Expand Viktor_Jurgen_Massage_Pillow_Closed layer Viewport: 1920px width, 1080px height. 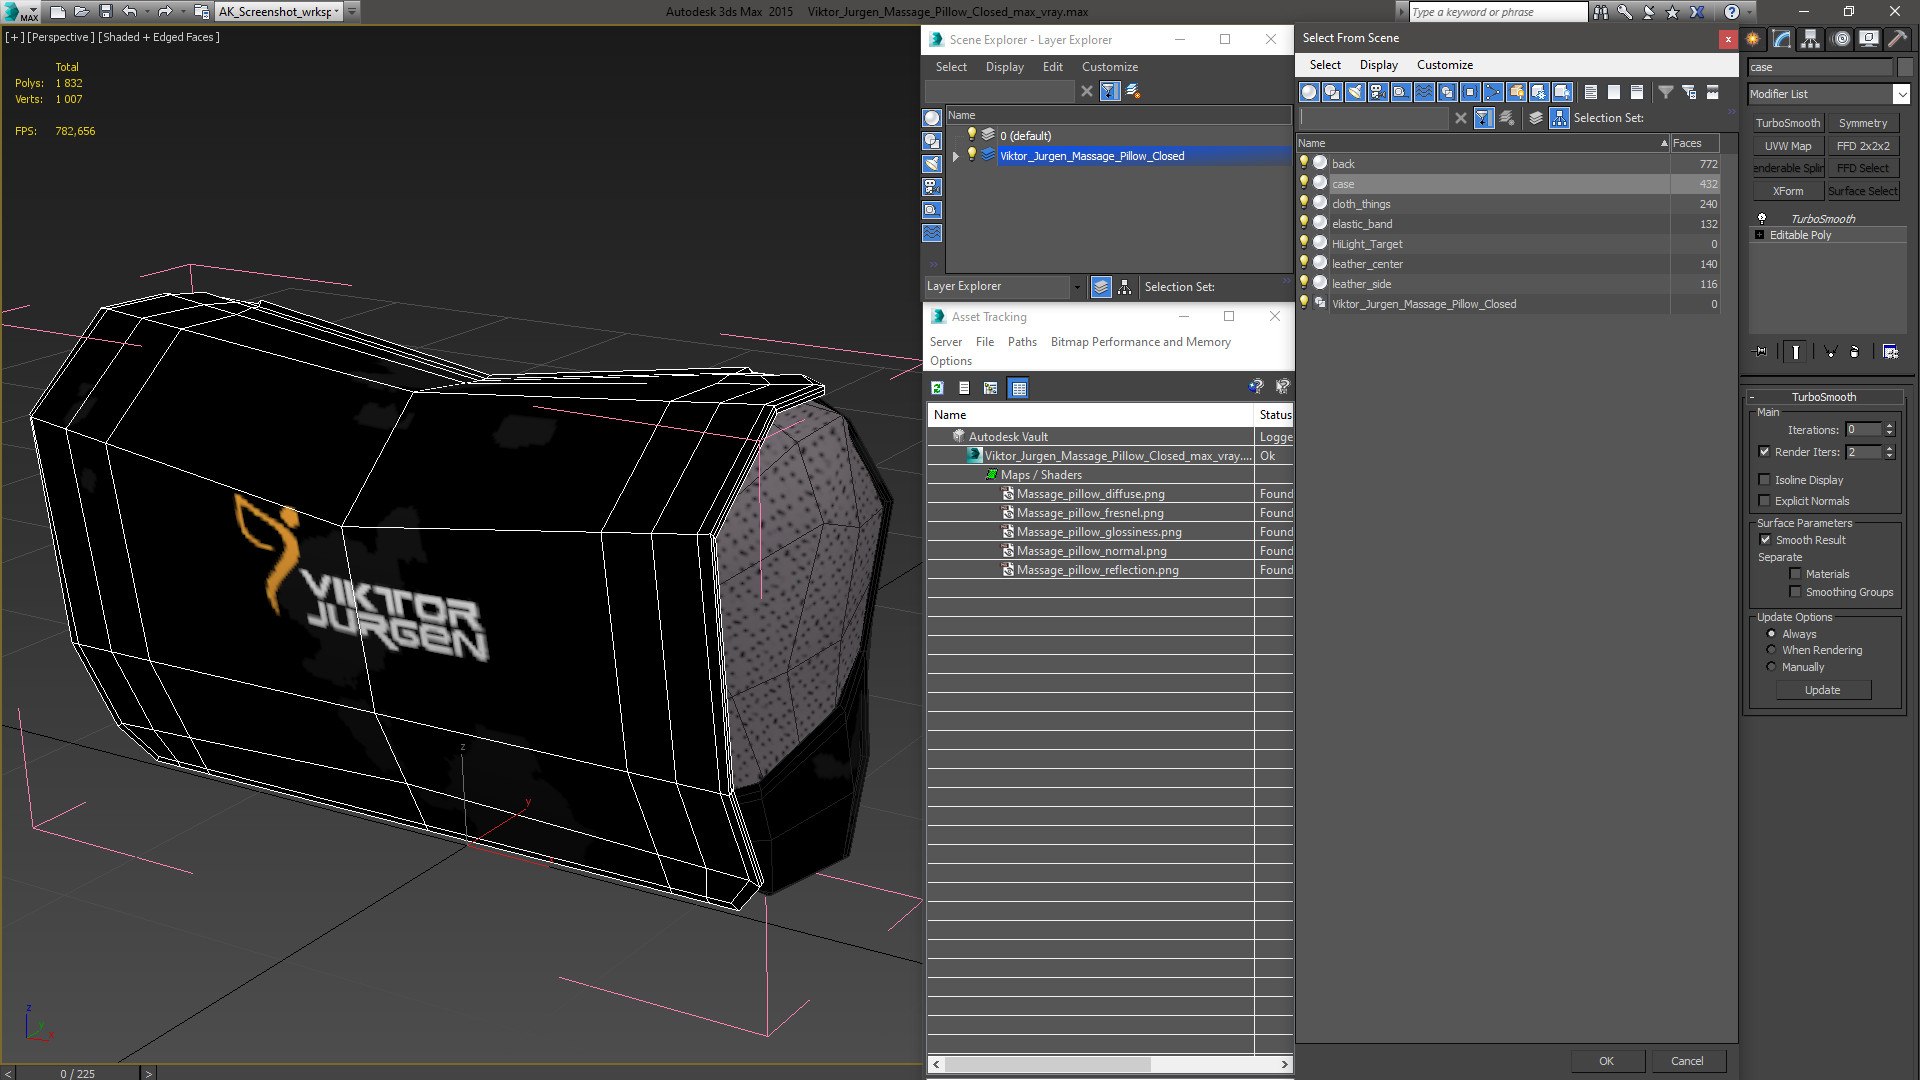point(956,156)
